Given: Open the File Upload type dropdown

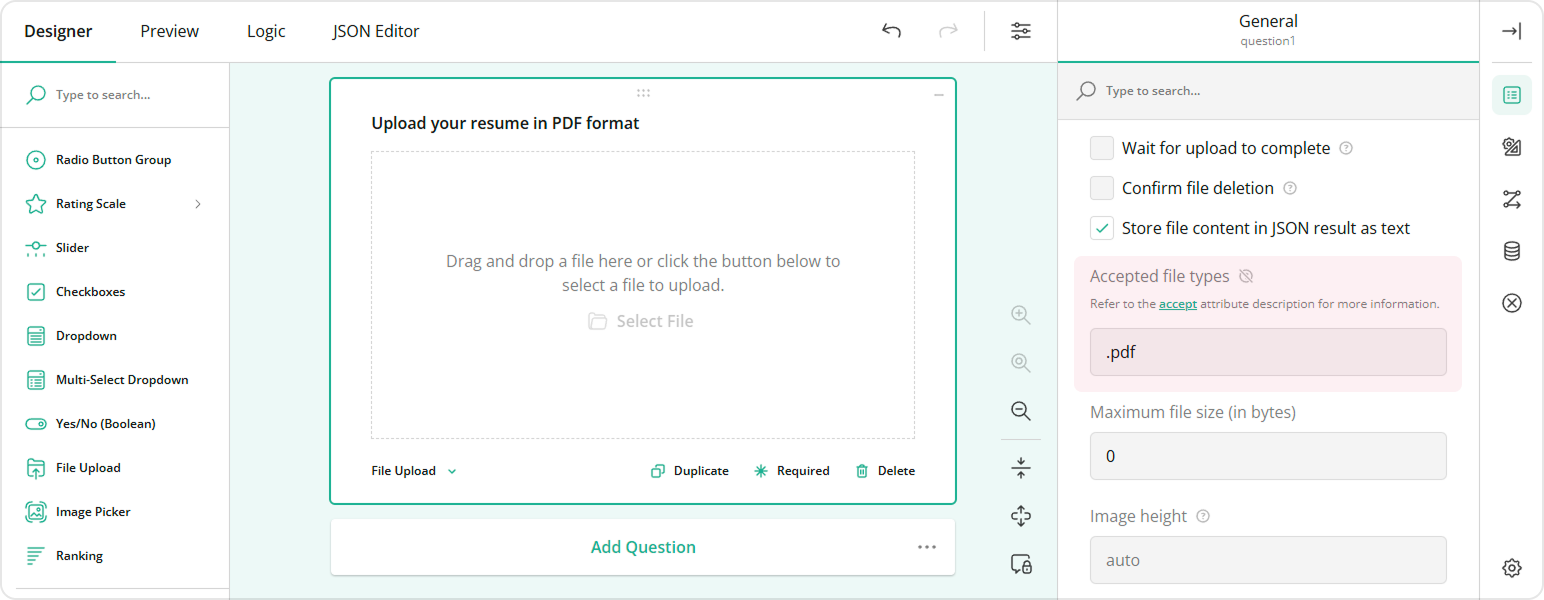Looking at the screenshot, I should click(x=413, y=470).
